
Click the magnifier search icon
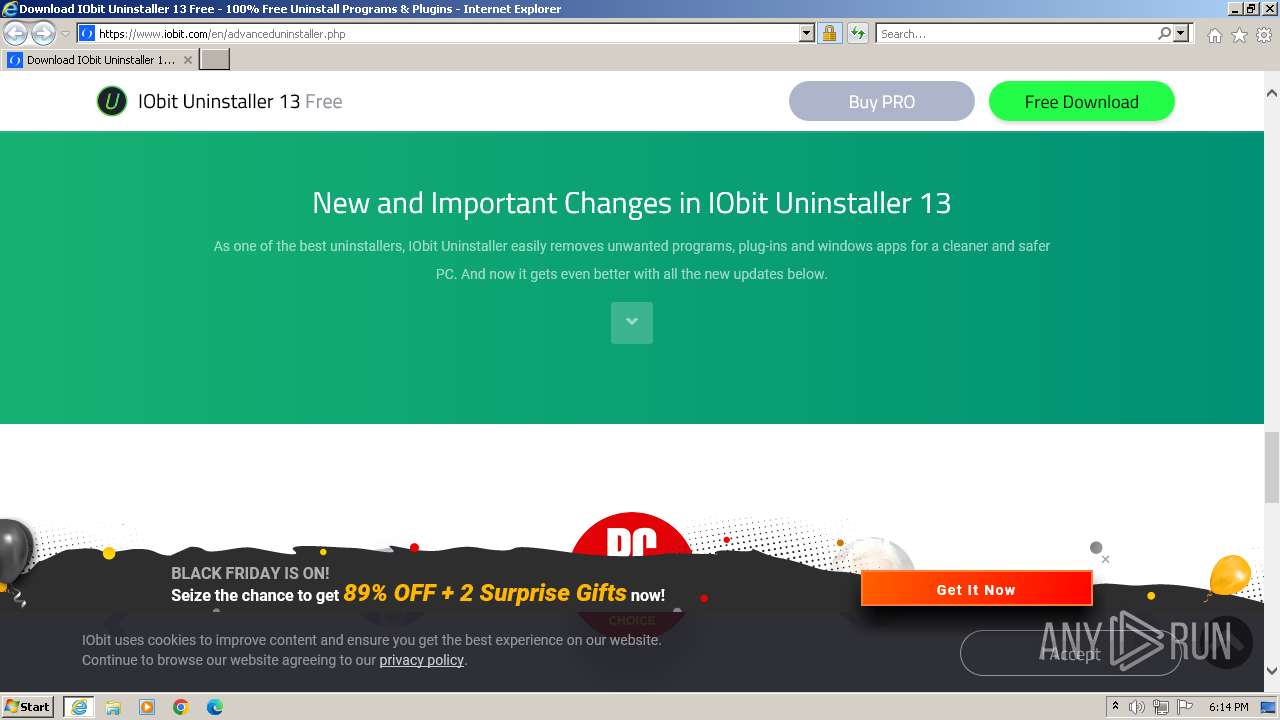pos(1164,33)
